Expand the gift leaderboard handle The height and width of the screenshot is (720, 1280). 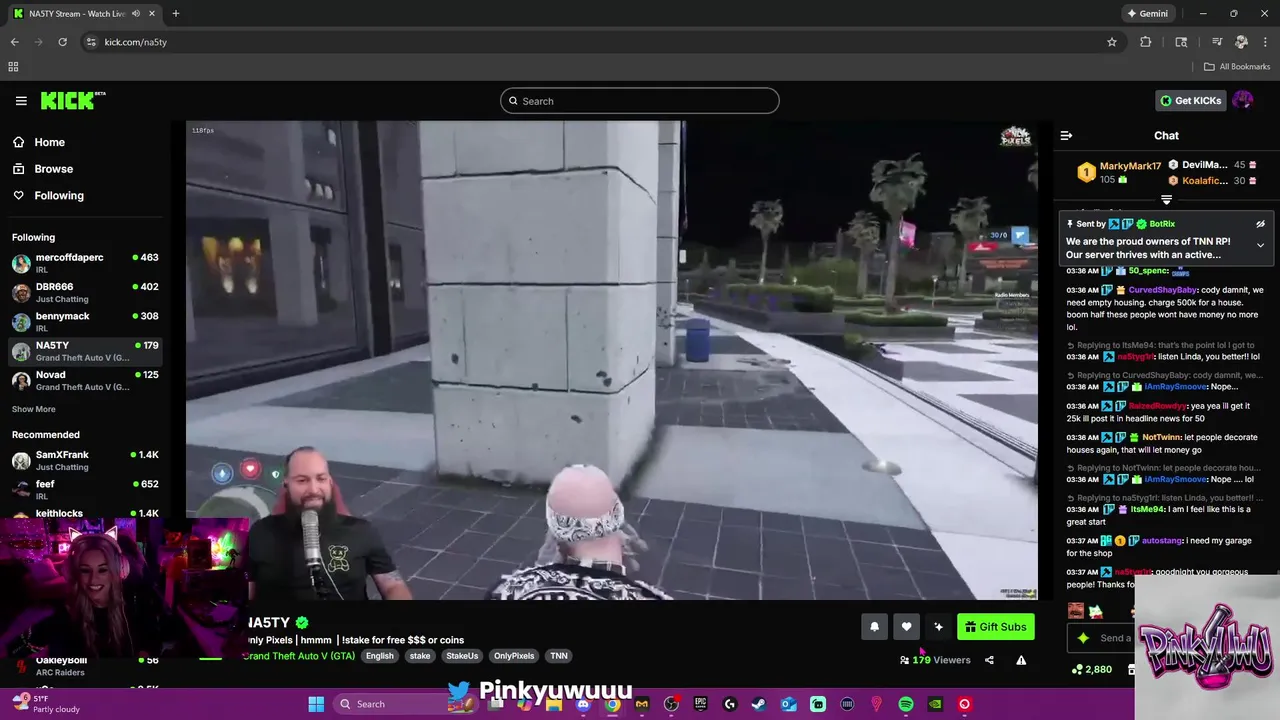coord(1166,199)
